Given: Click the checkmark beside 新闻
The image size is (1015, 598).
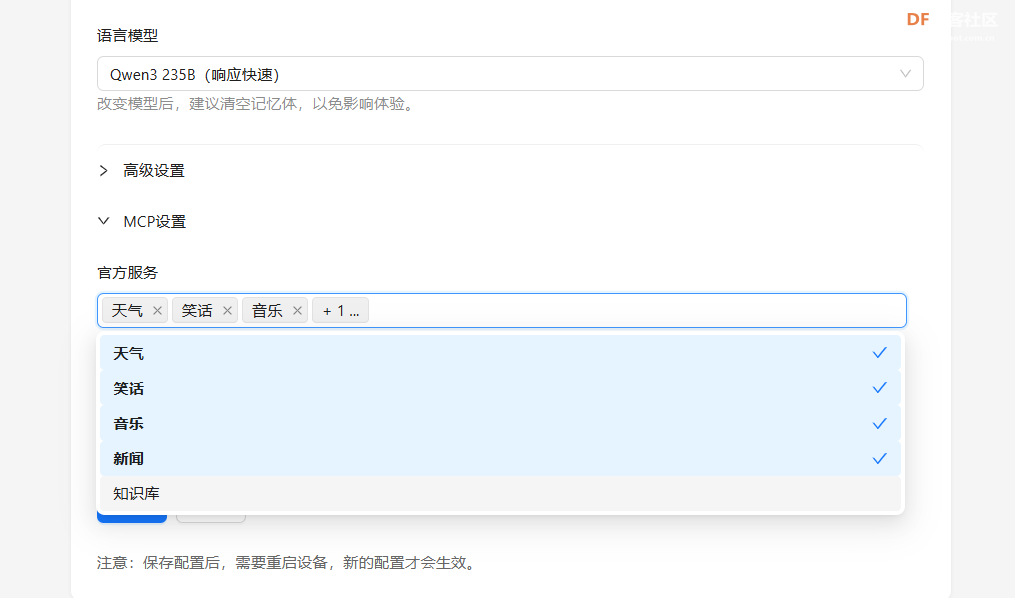Looking at the screenshot, I should tap(879, 458).
